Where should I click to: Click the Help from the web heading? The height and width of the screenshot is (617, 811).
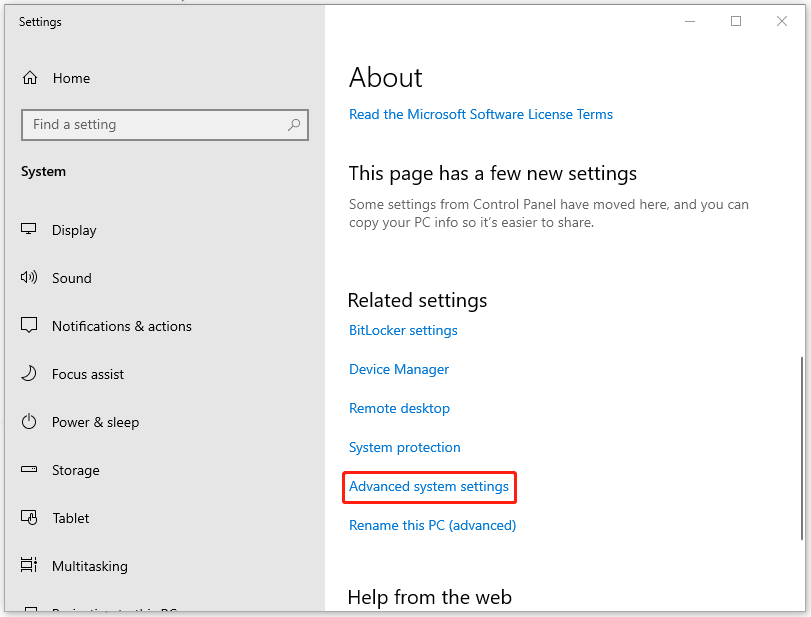430,597
